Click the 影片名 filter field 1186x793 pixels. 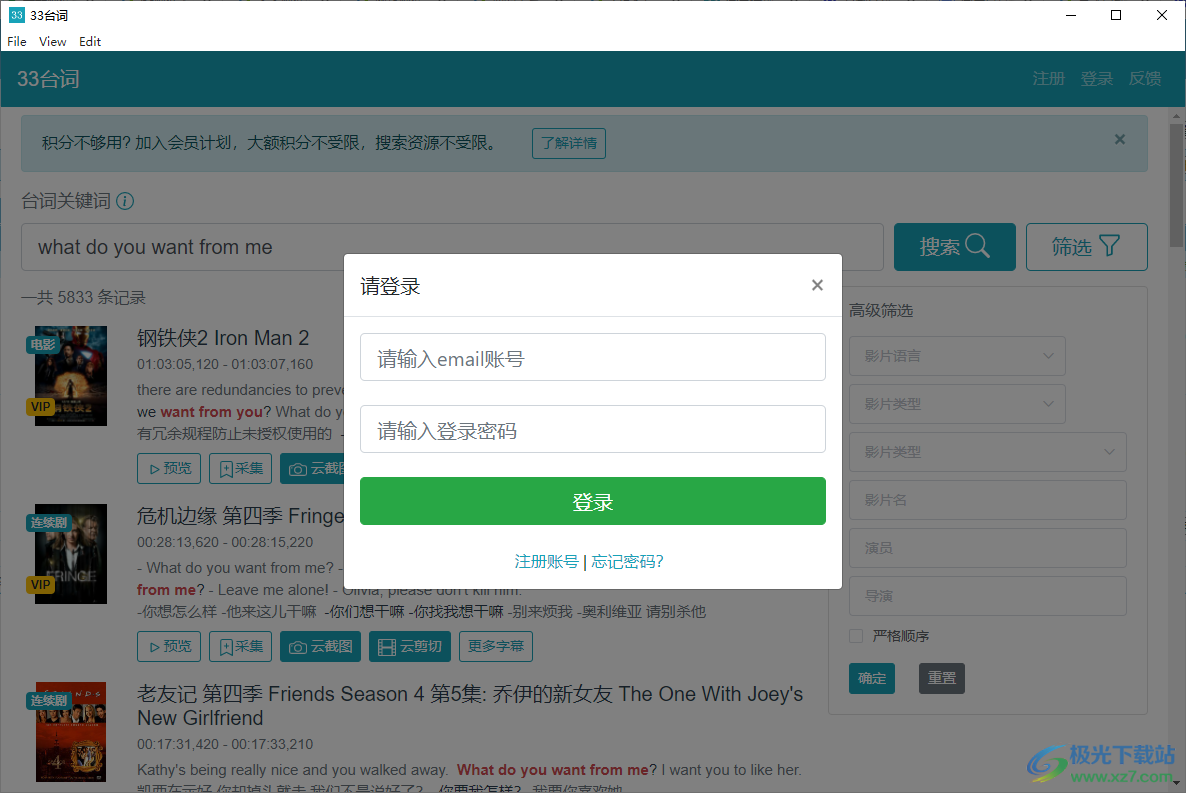987,500
